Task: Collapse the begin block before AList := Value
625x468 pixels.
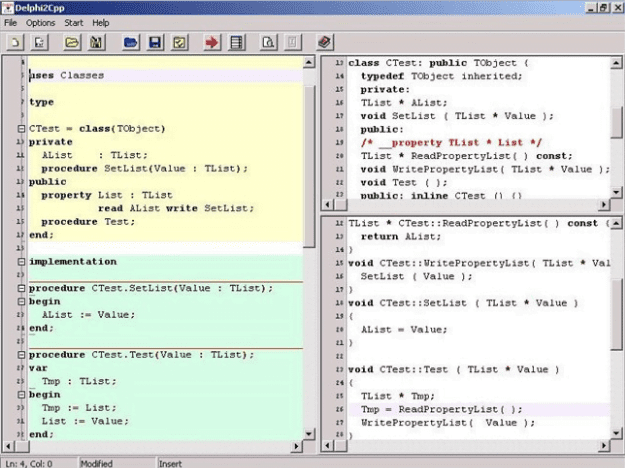Action: [22, 302]
